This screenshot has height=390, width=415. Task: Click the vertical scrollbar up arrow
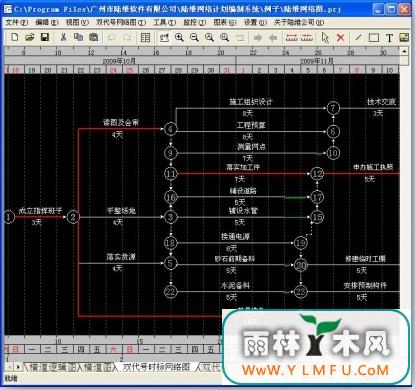click(404, 51)
